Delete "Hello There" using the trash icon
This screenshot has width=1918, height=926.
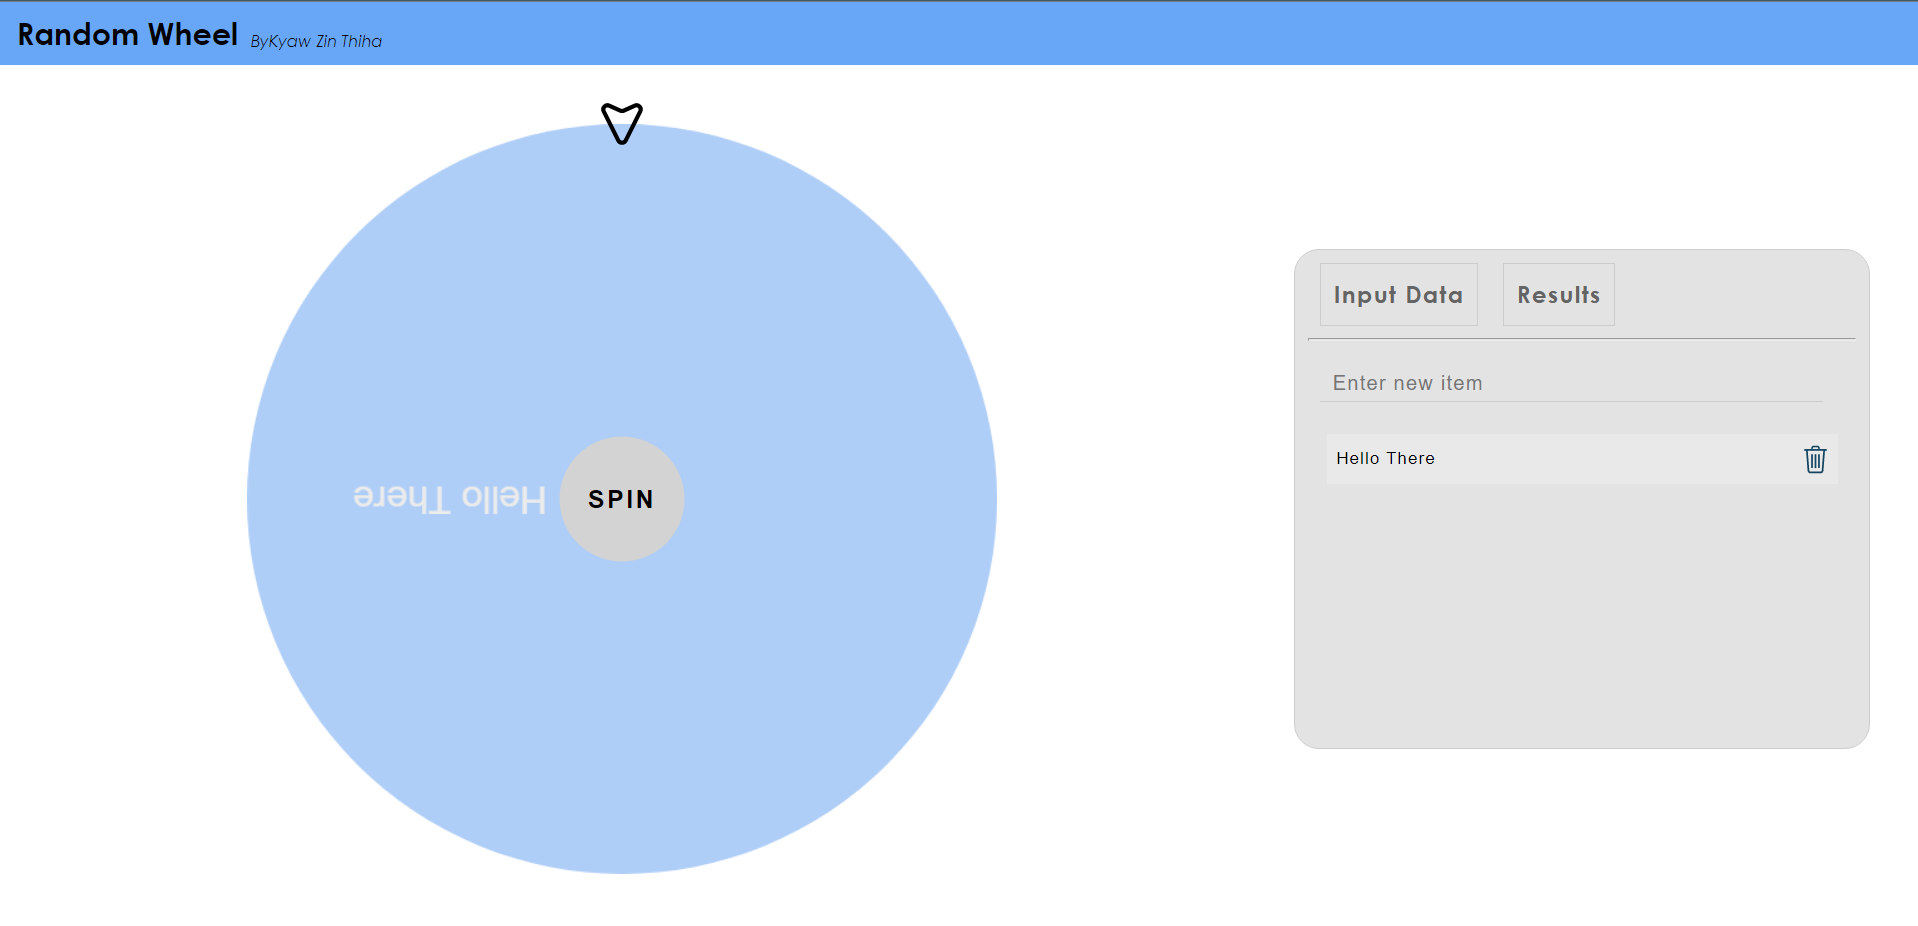(1813, 459)
